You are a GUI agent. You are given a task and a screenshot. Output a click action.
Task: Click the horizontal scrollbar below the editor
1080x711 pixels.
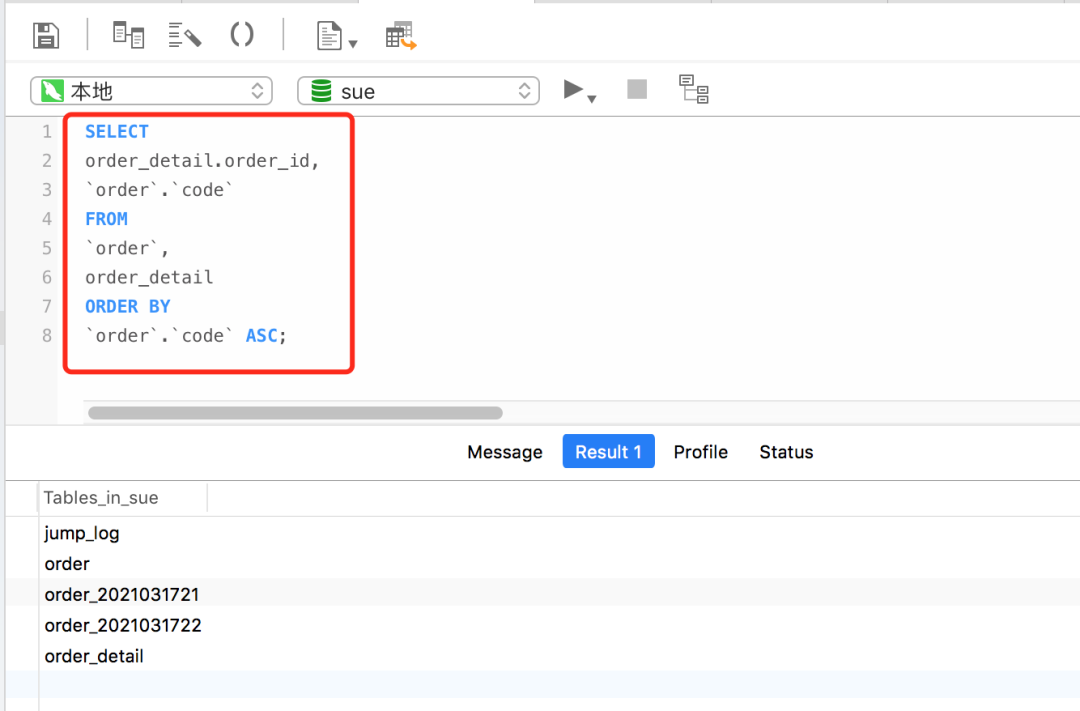click(x=295, y=412)
